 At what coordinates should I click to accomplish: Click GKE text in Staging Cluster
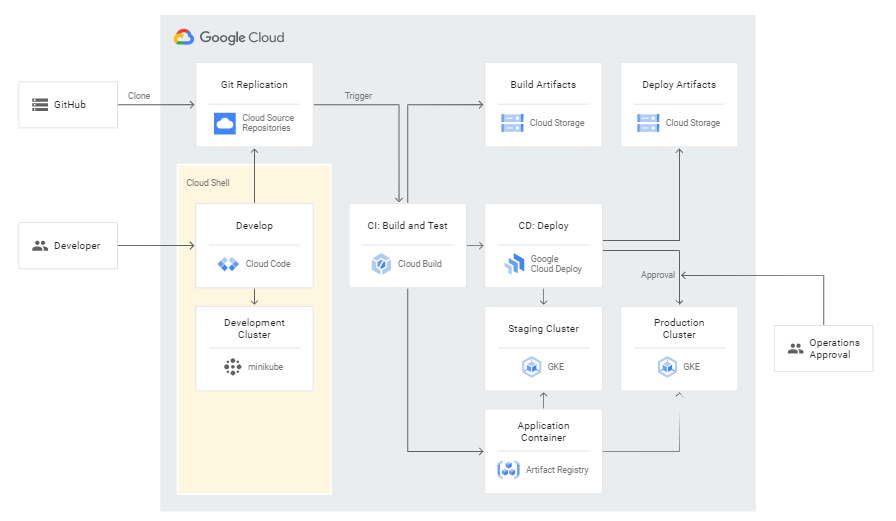point(556,367)
